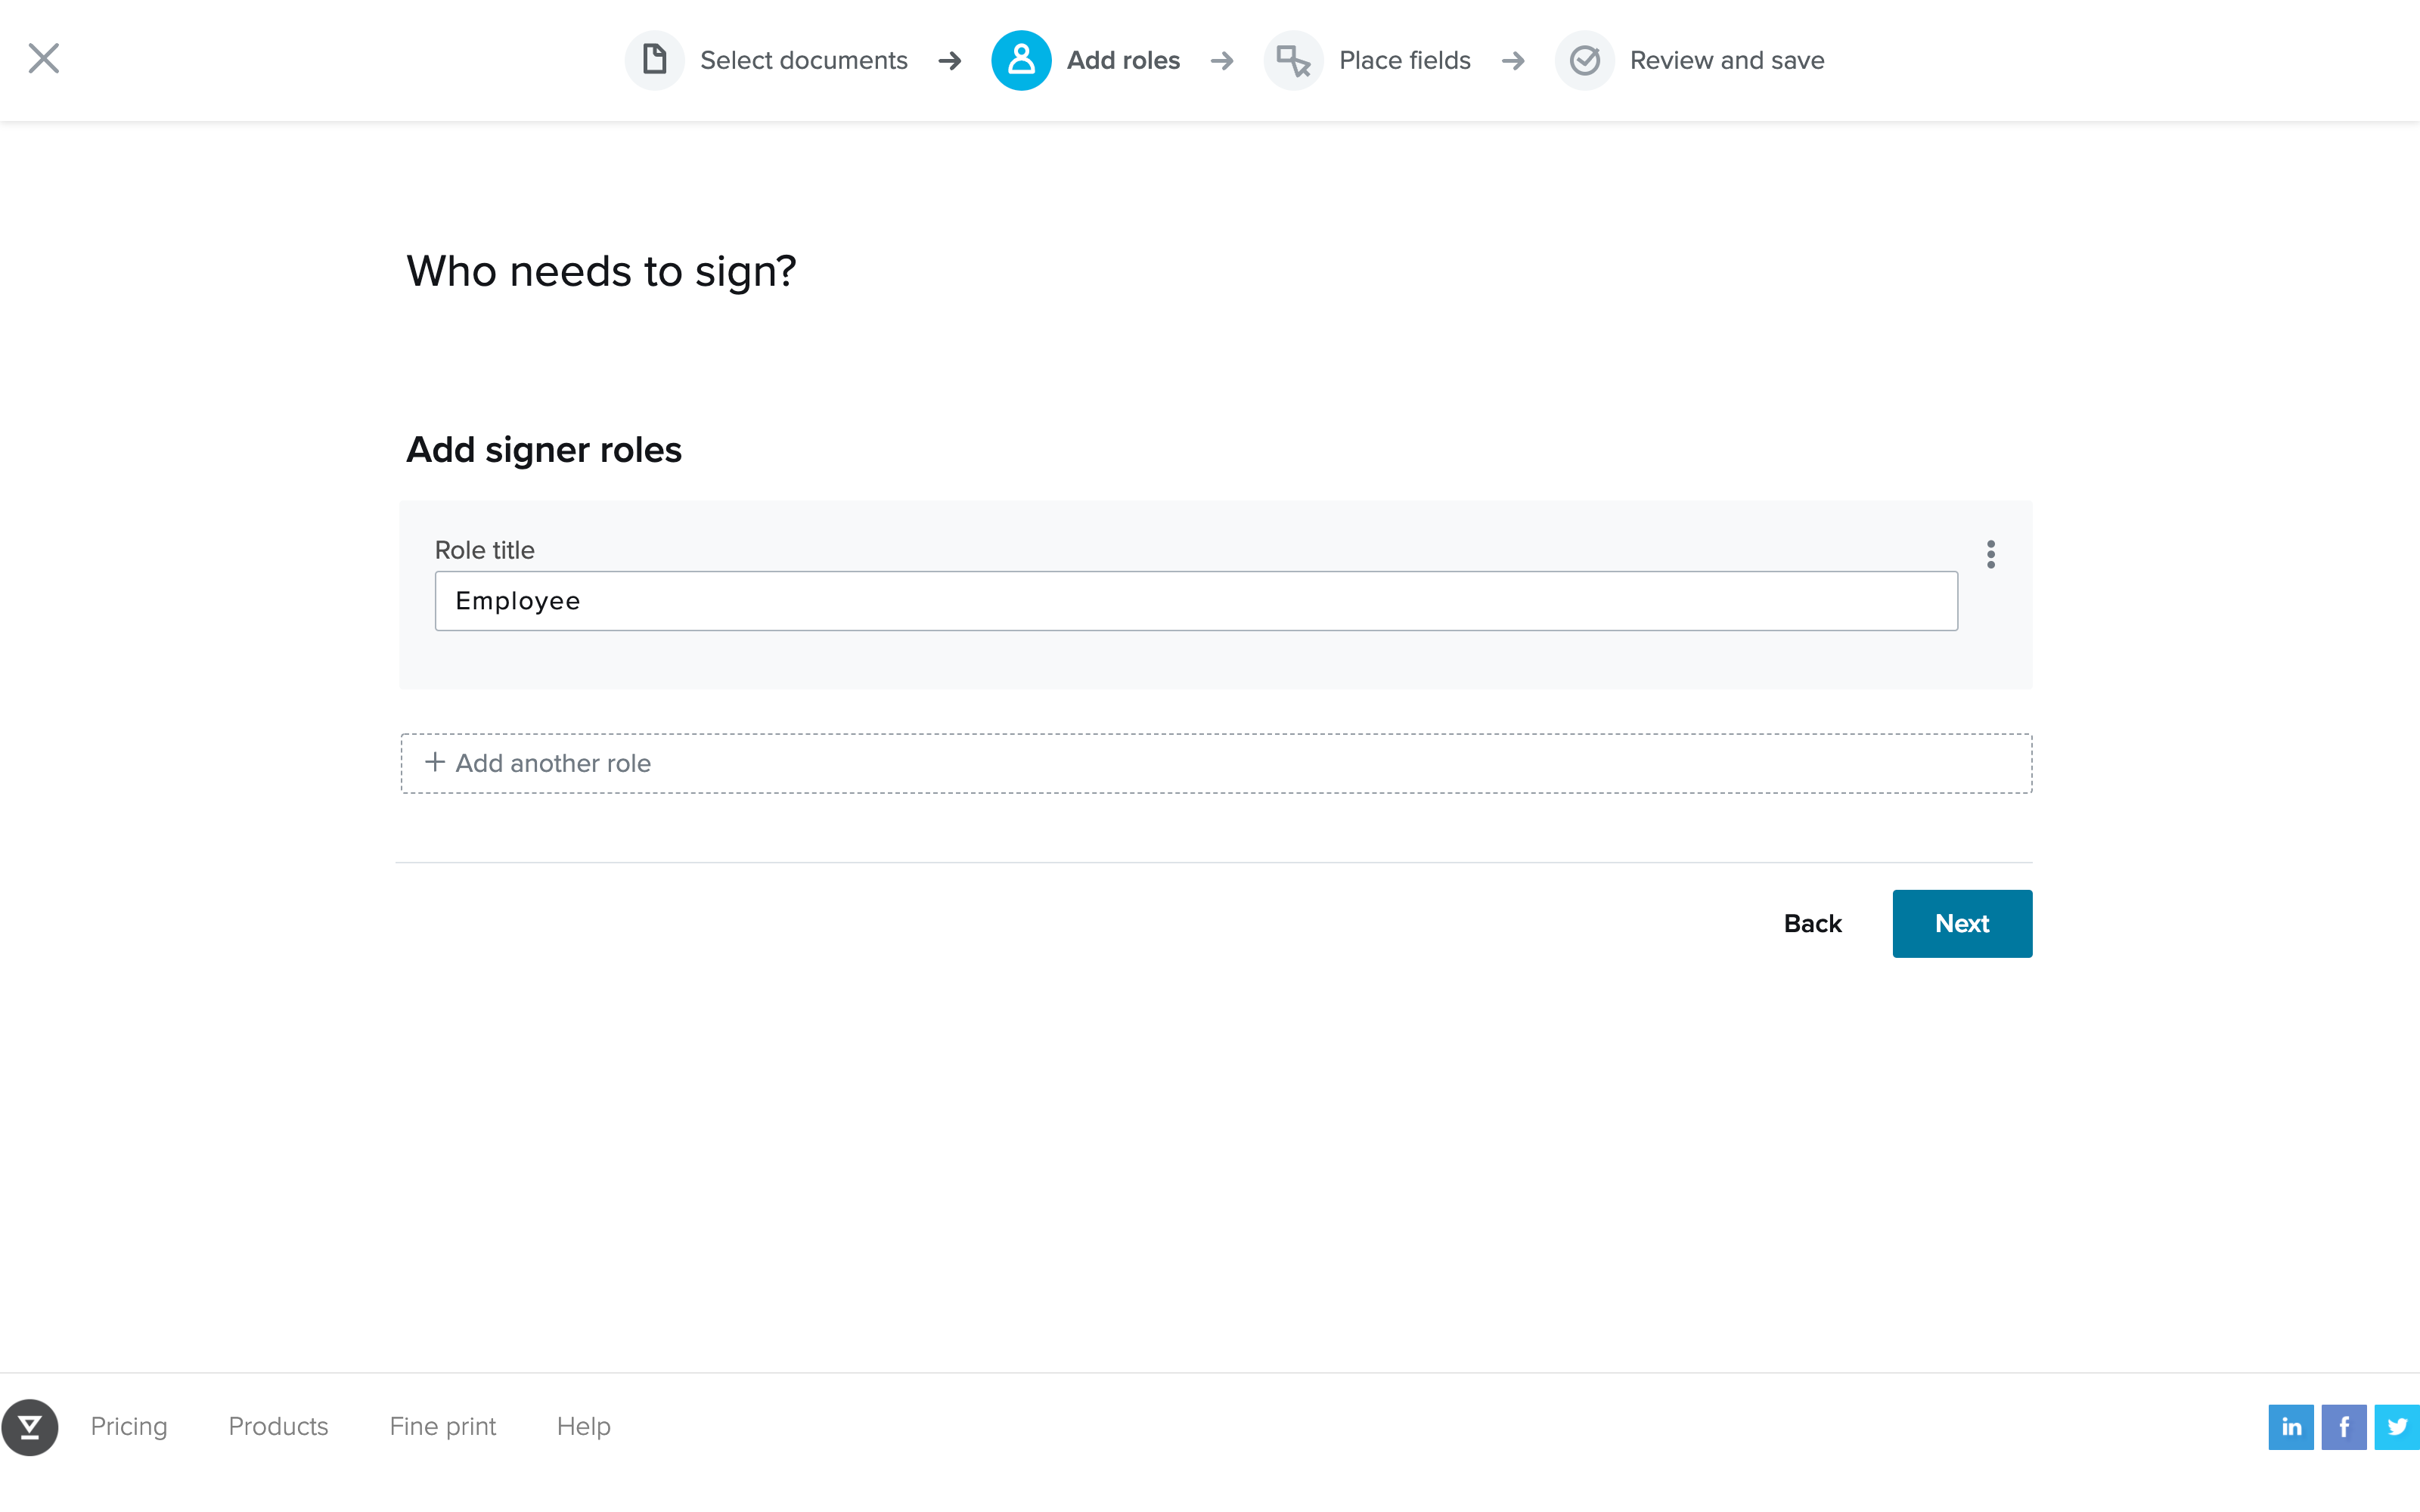Open the Help footer link
Viewport: 2420px width, 1512px height.
(x=584, y=1426)
